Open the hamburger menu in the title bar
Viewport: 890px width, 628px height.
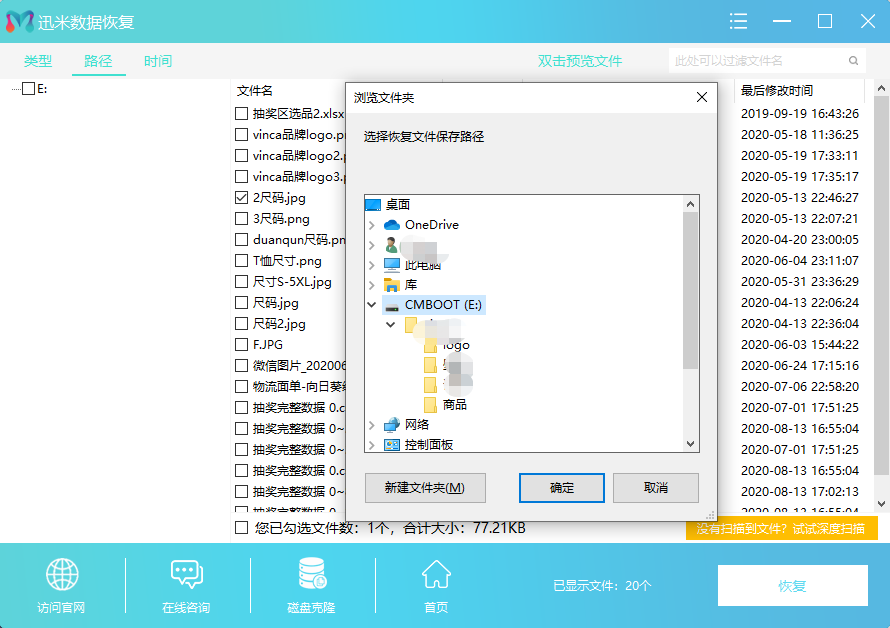pyautogui.click(x=738, y=21)
